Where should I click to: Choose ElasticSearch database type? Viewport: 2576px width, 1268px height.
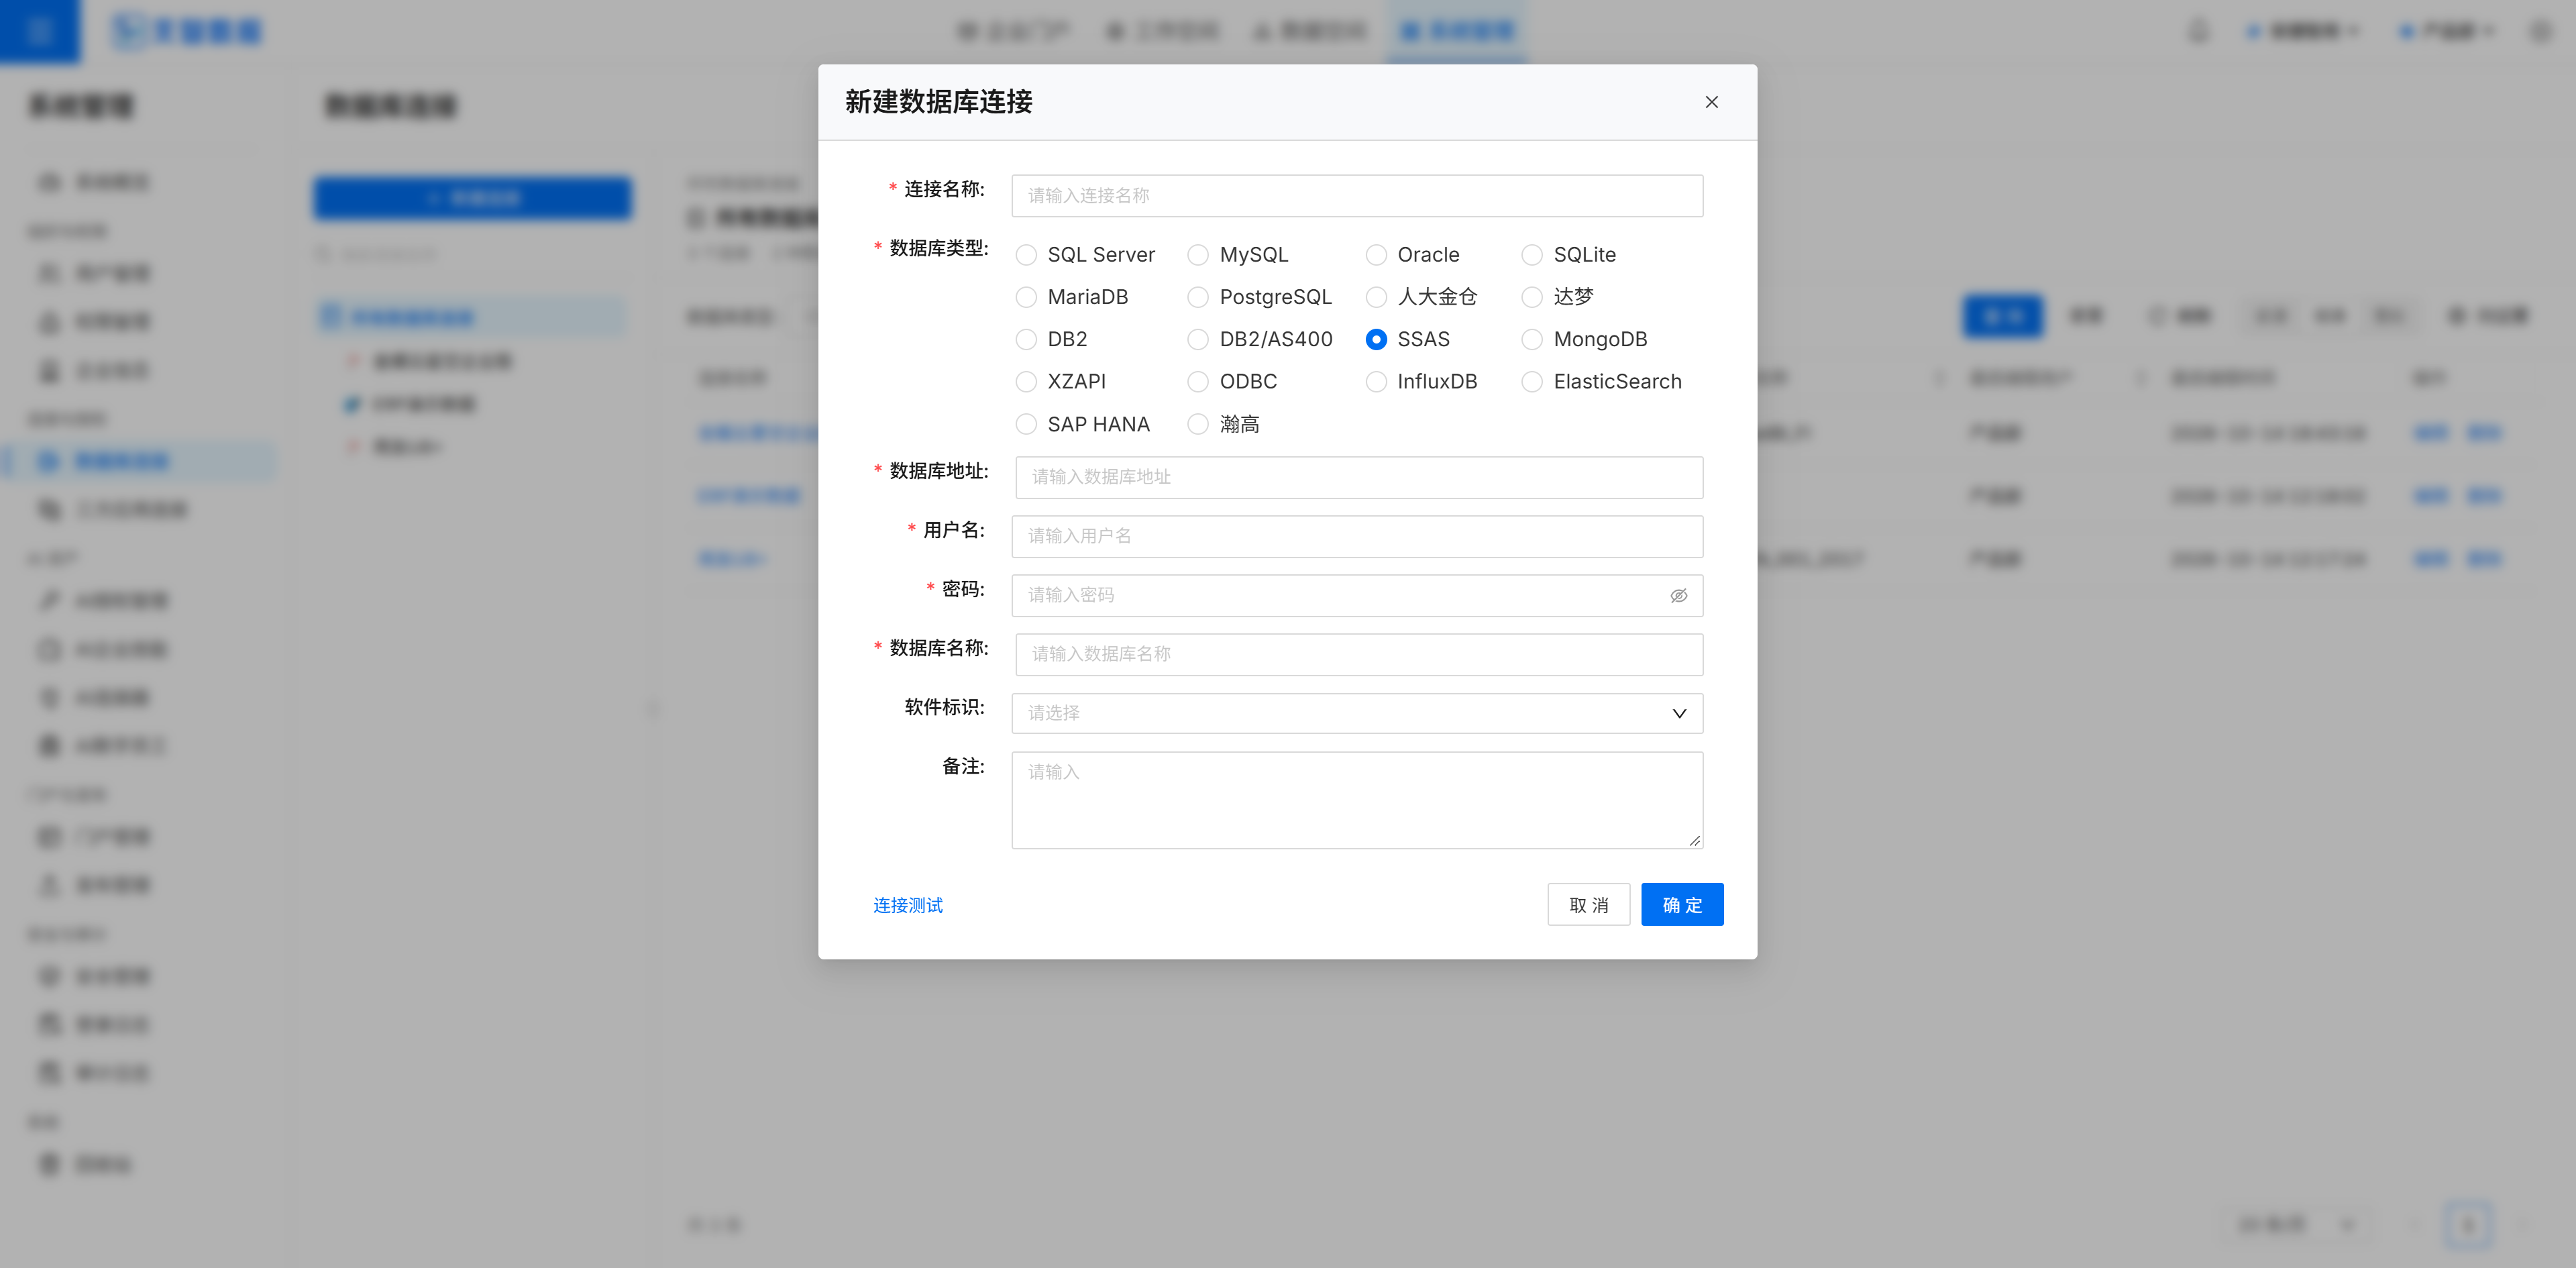click(x=1532, y=381)
